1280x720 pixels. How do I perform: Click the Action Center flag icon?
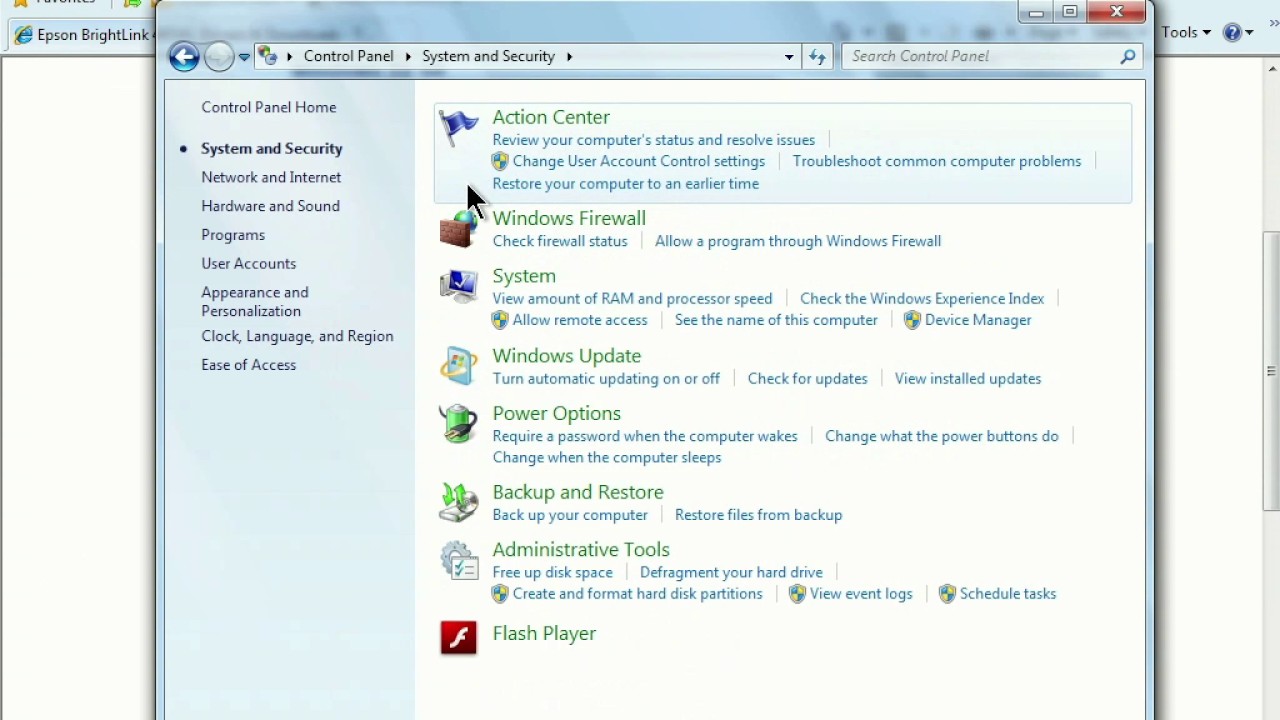tap(459, 128)
